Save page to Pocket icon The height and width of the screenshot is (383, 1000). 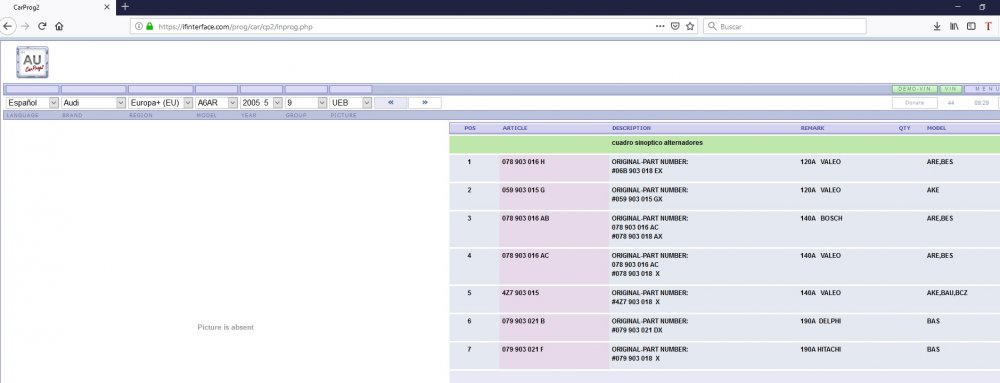[675, 27]
